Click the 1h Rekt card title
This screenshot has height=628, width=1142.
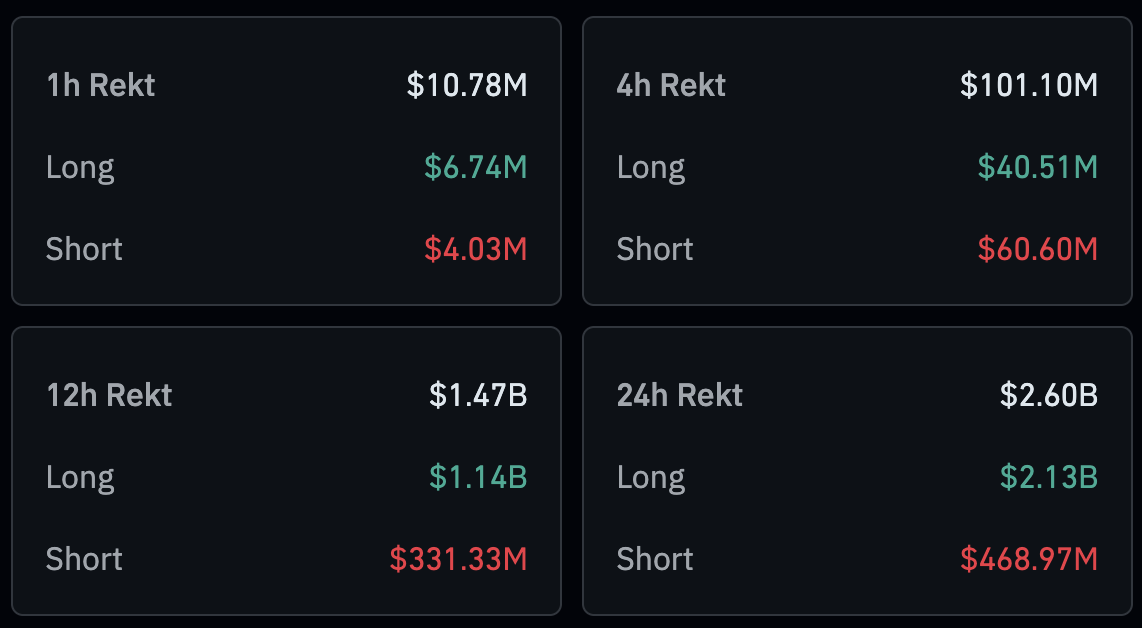[x=101, y=85]
